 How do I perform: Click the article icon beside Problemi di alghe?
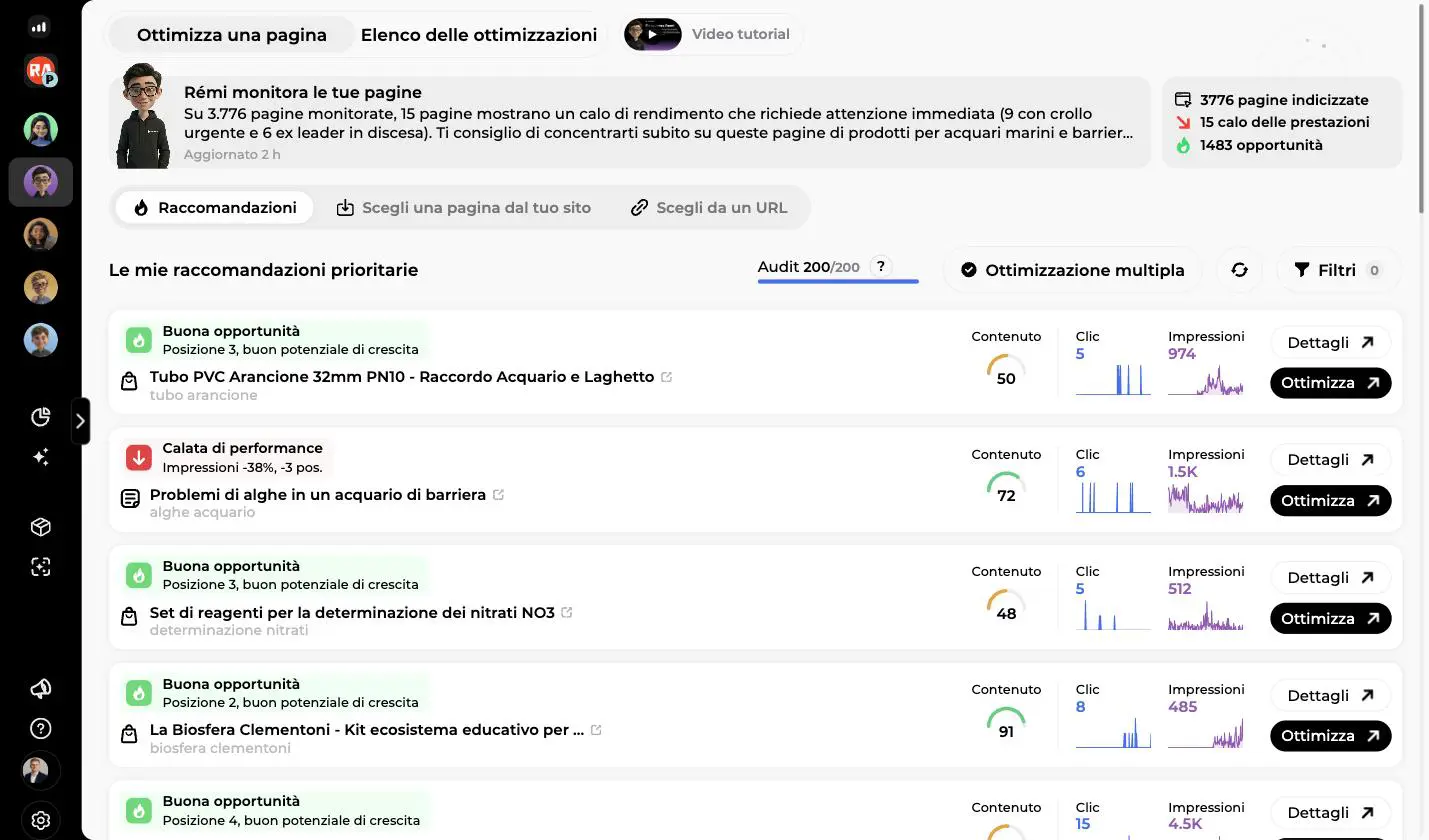point(129,498)
